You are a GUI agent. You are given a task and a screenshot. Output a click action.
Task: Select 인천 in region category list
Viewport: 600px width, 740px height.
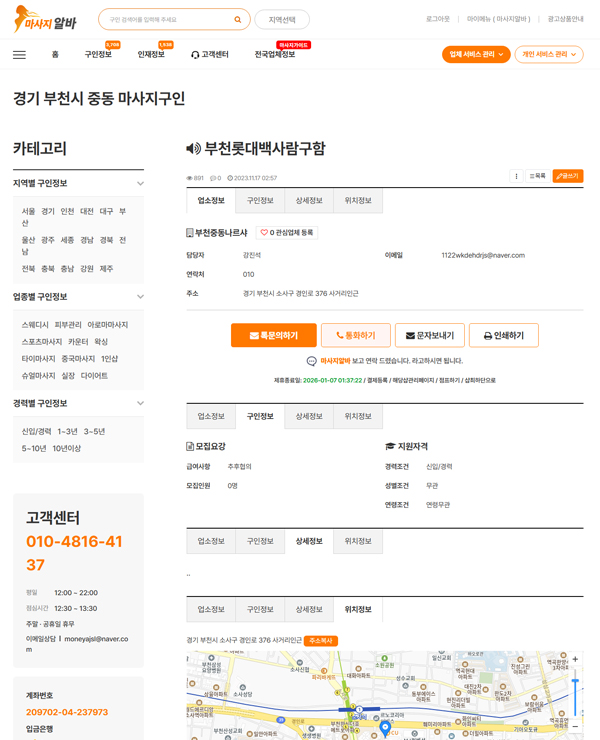tap(67, 211)
